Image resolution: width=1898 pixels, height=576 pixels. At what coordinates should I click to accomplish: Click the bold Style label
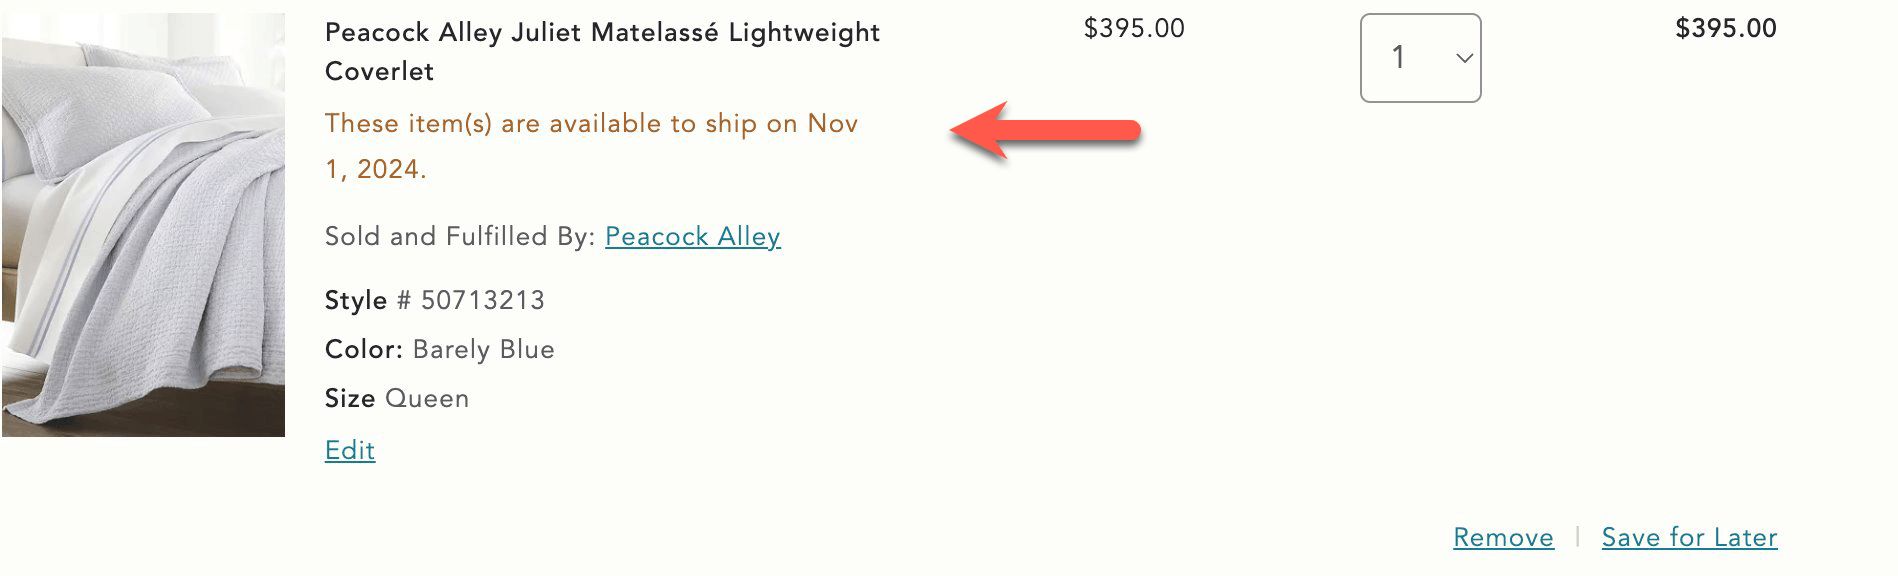point(356,301)
